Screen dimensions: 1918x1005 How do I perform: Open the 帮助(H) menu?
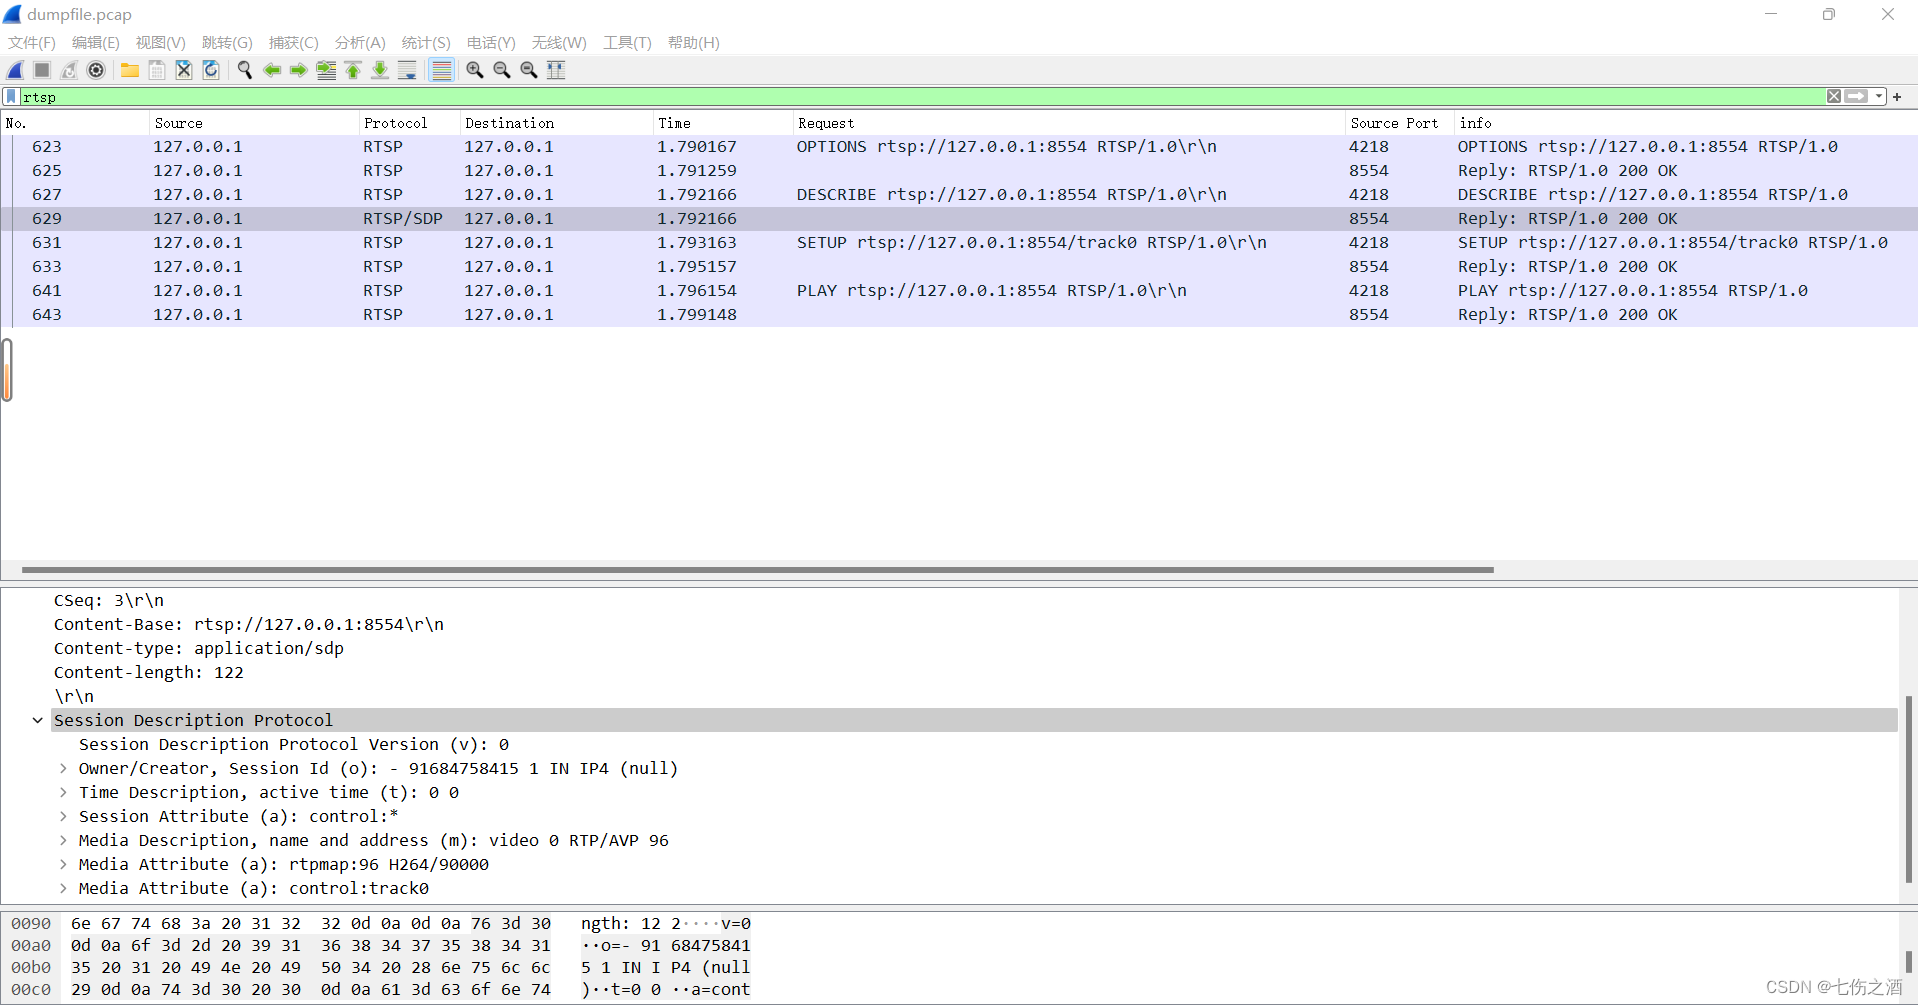coord(694,43)
